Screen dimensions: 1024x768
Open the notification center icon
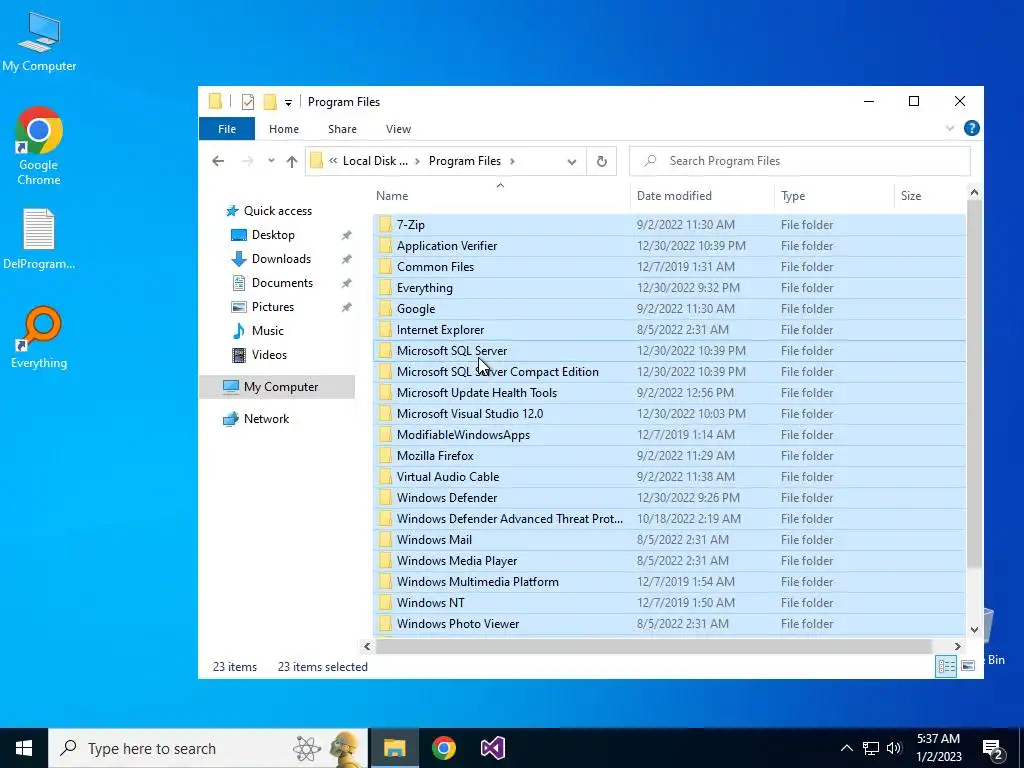[x=993, y=749]
